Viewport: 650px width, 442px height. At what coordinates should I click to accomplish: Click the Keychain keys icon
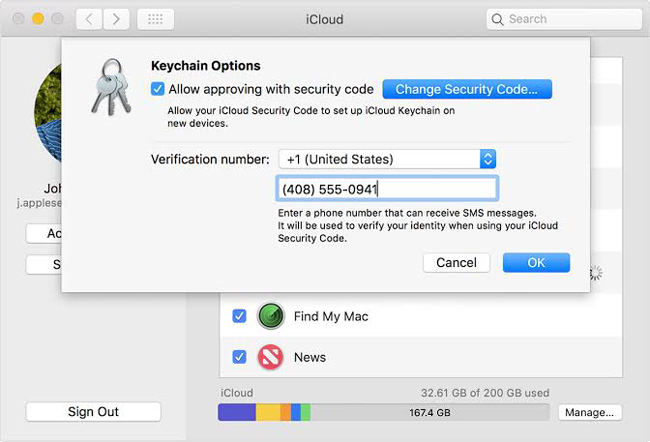point(110,86)
